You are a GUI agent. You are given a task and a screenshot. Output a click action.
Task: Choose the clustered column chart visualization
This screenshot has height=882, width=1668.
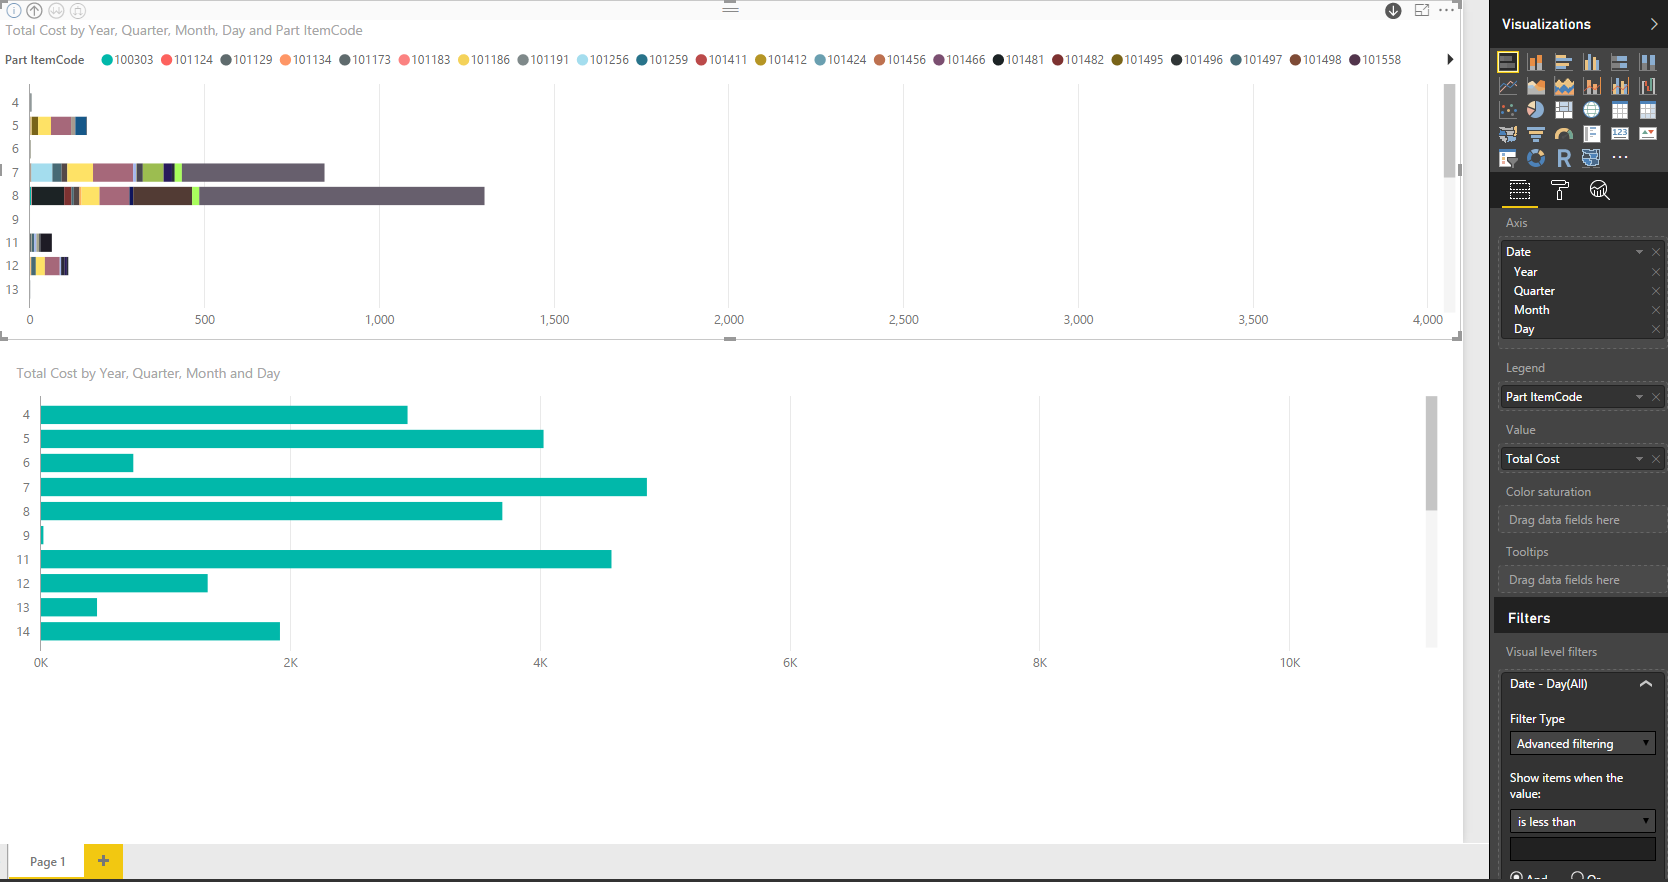1592,62
